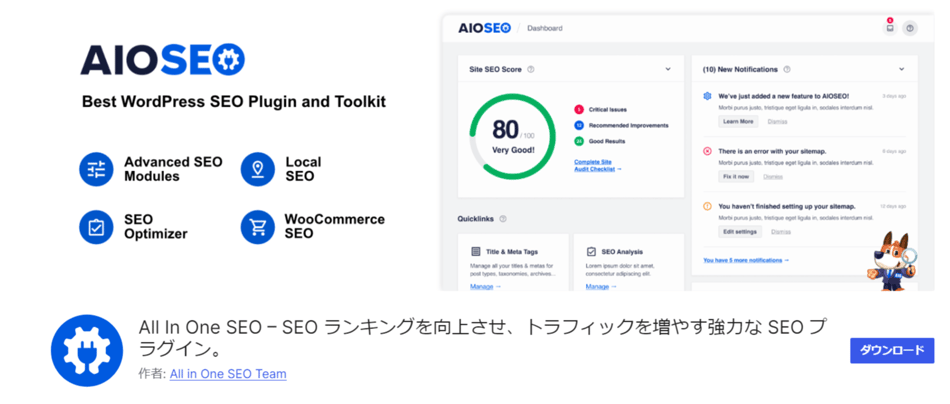Open You have 5 more notifications link
The width and height of the screenshot is (950, 404).
746,260
